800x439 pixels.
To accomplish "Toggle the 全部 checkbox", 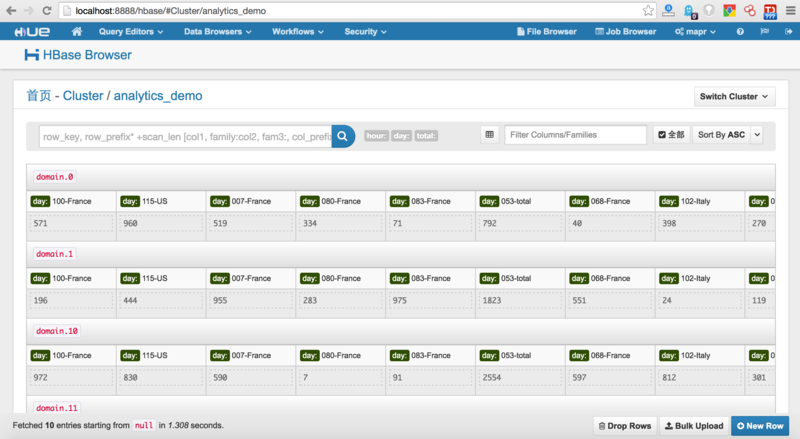I will click(x=662, y=134).
